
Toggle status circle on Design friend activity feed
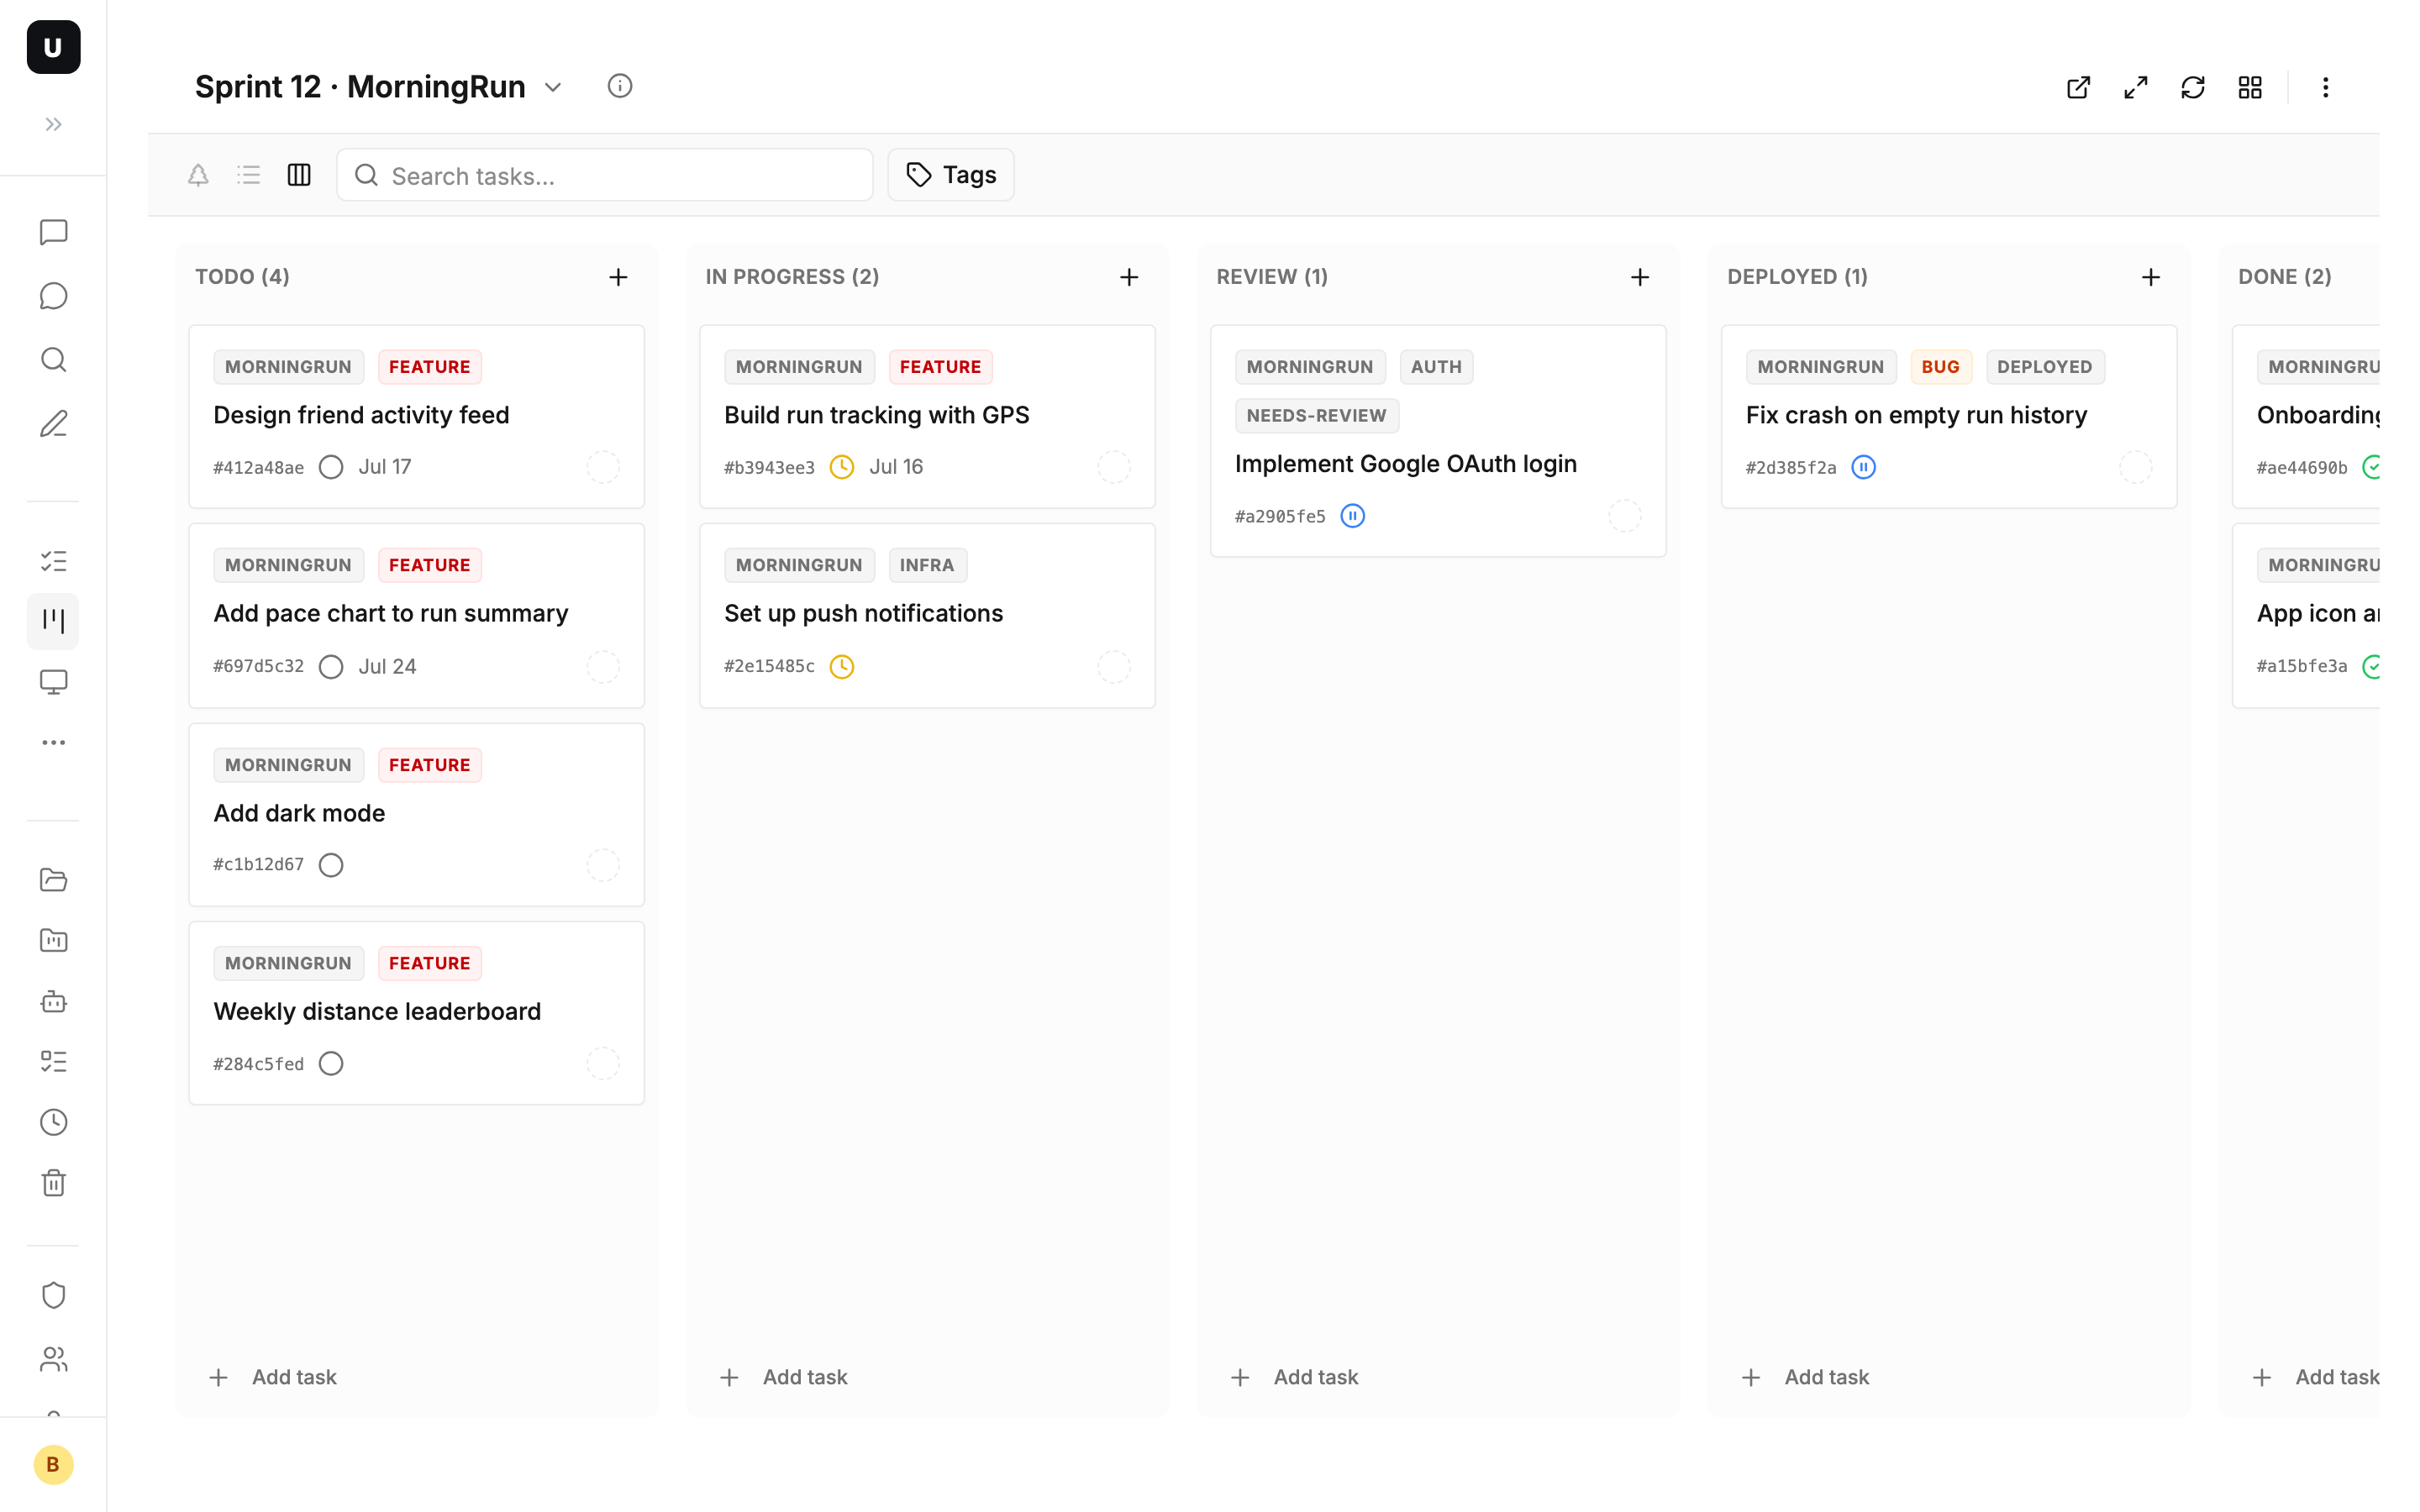(x=331, y=467)
